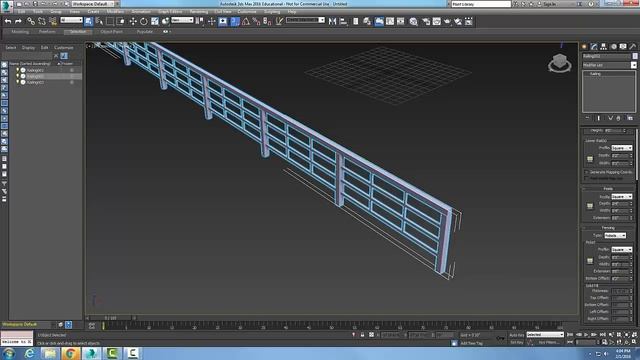Open the Workspace Default dropdown in title bar

point(93,4)
